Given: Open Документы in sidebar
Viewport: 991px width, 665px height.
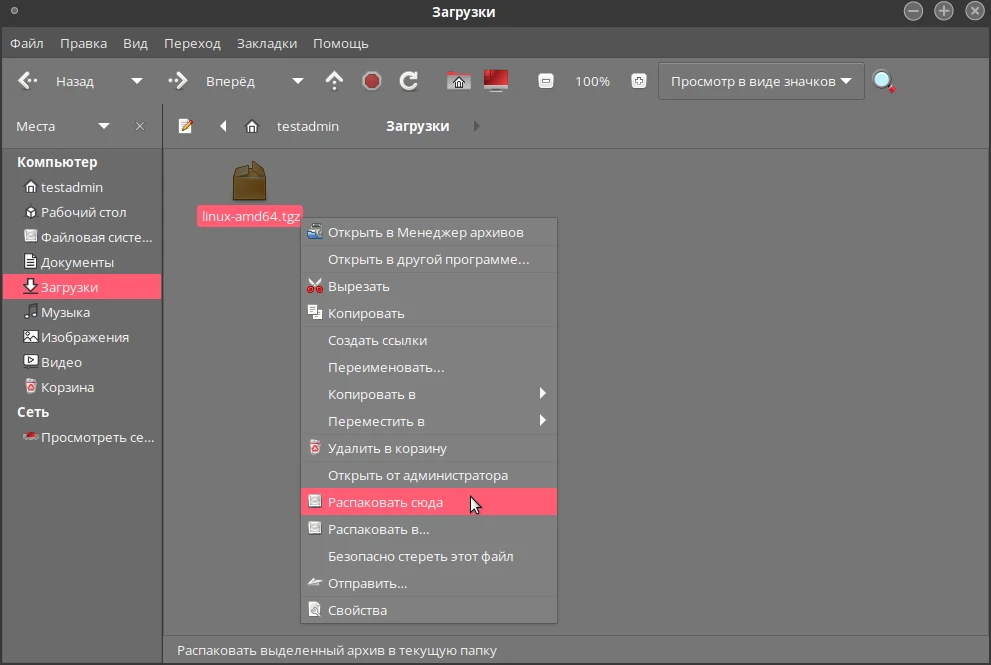Looking at the screenshot, I should pyautogui.click(x=82, y=262).
